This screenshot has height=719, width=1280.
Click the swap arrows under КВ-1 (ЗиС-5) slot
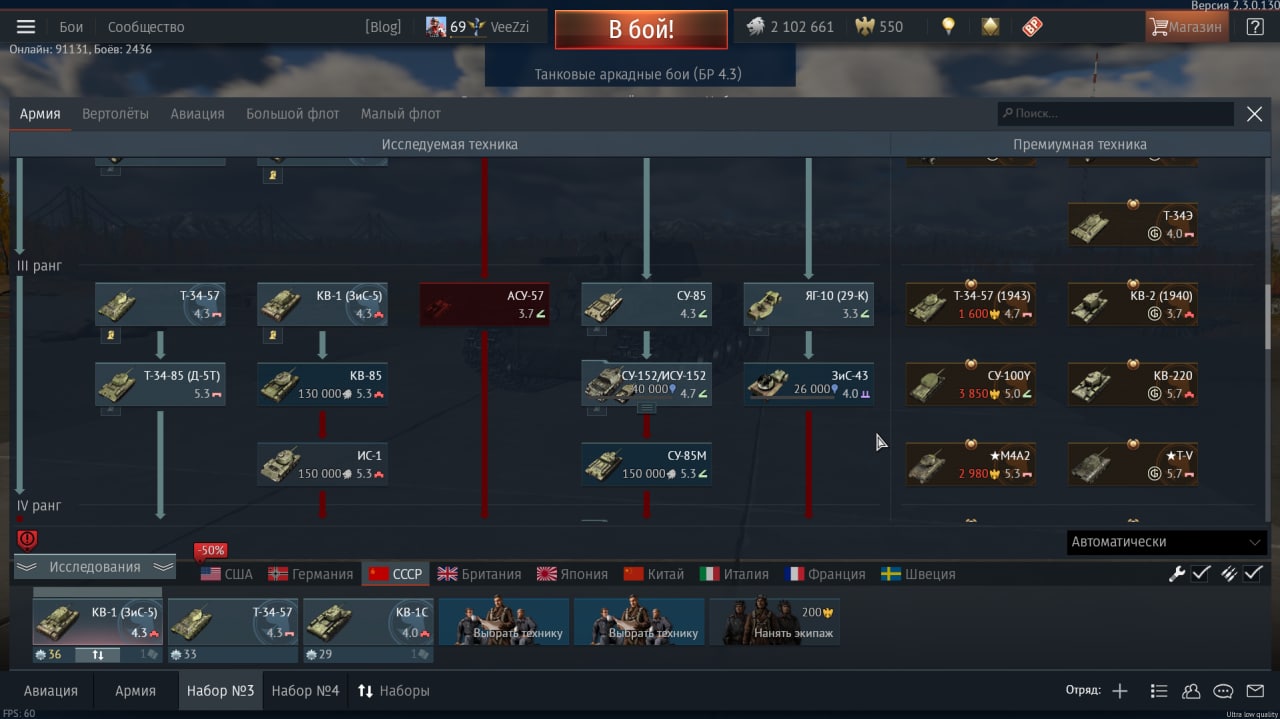98,655
